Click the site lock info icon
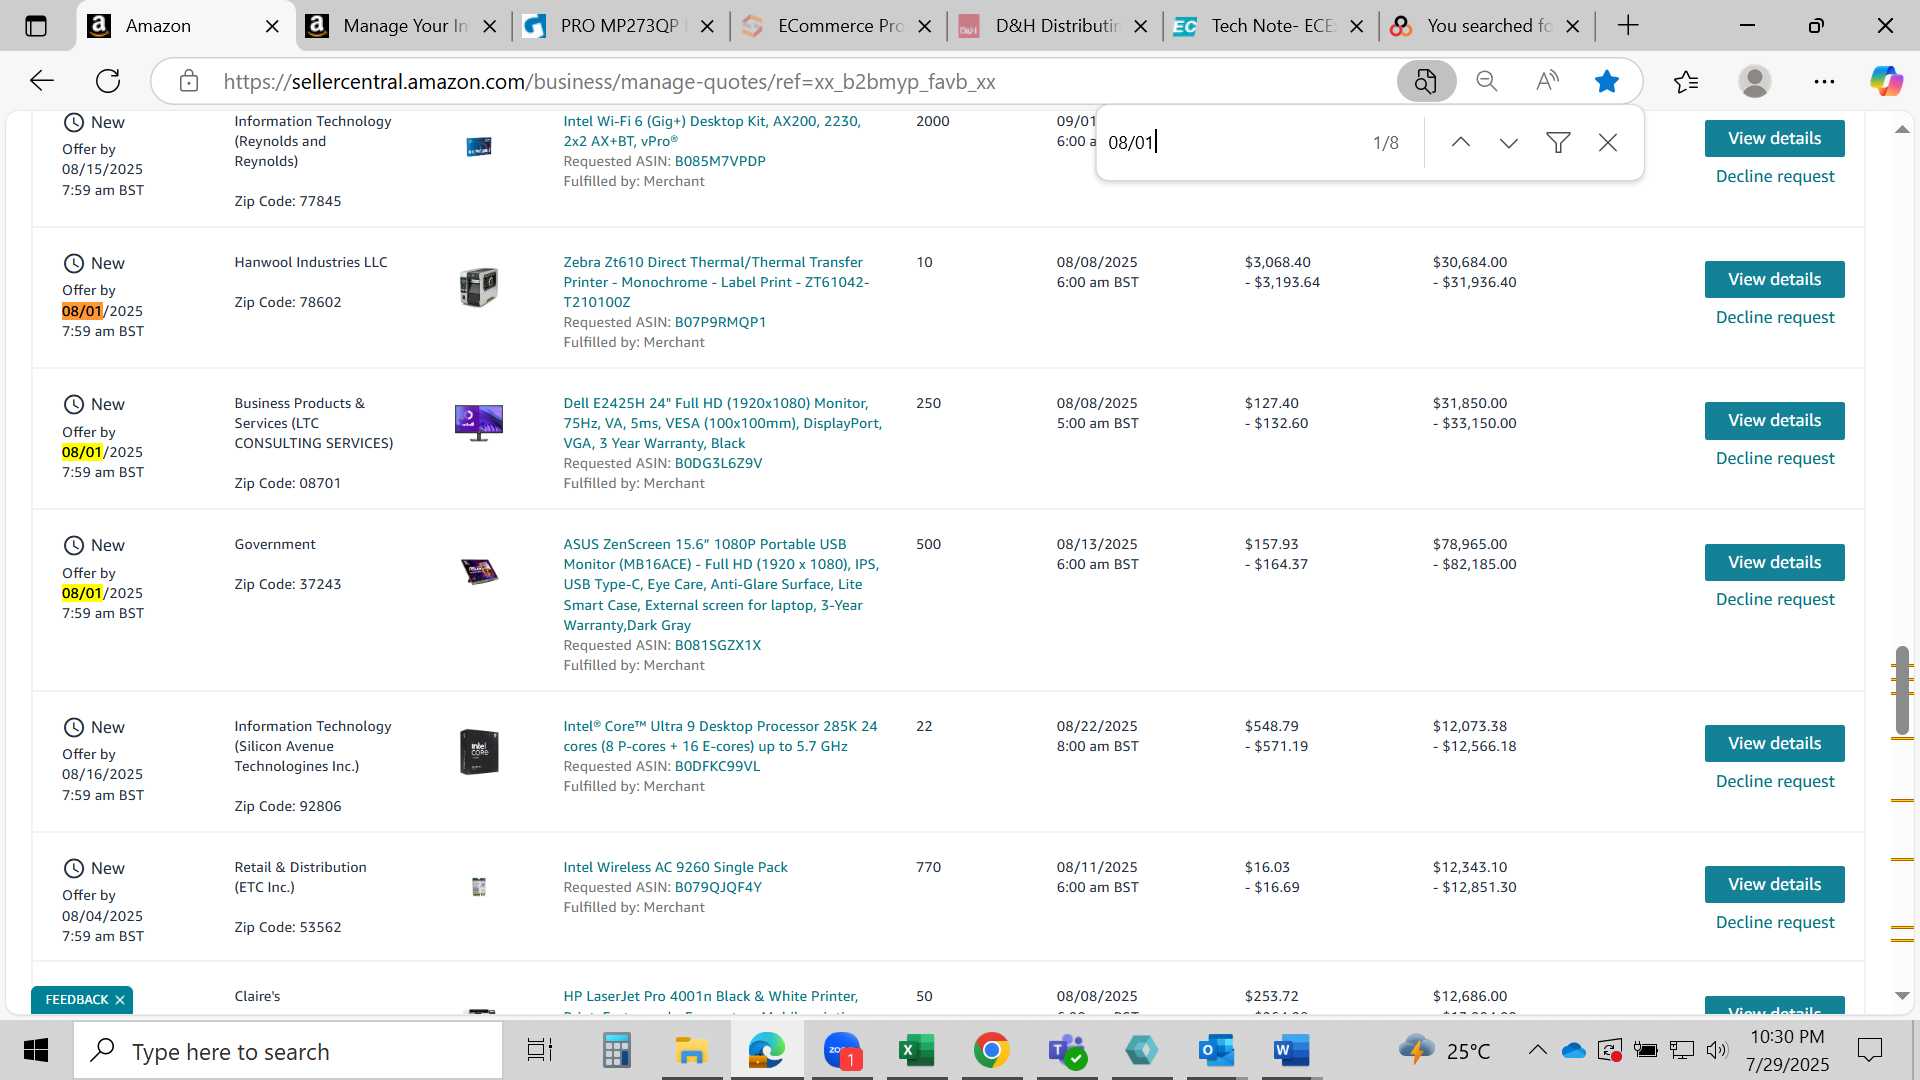1920x1080 pixels. pyautogui.click(x=189, y=81)
